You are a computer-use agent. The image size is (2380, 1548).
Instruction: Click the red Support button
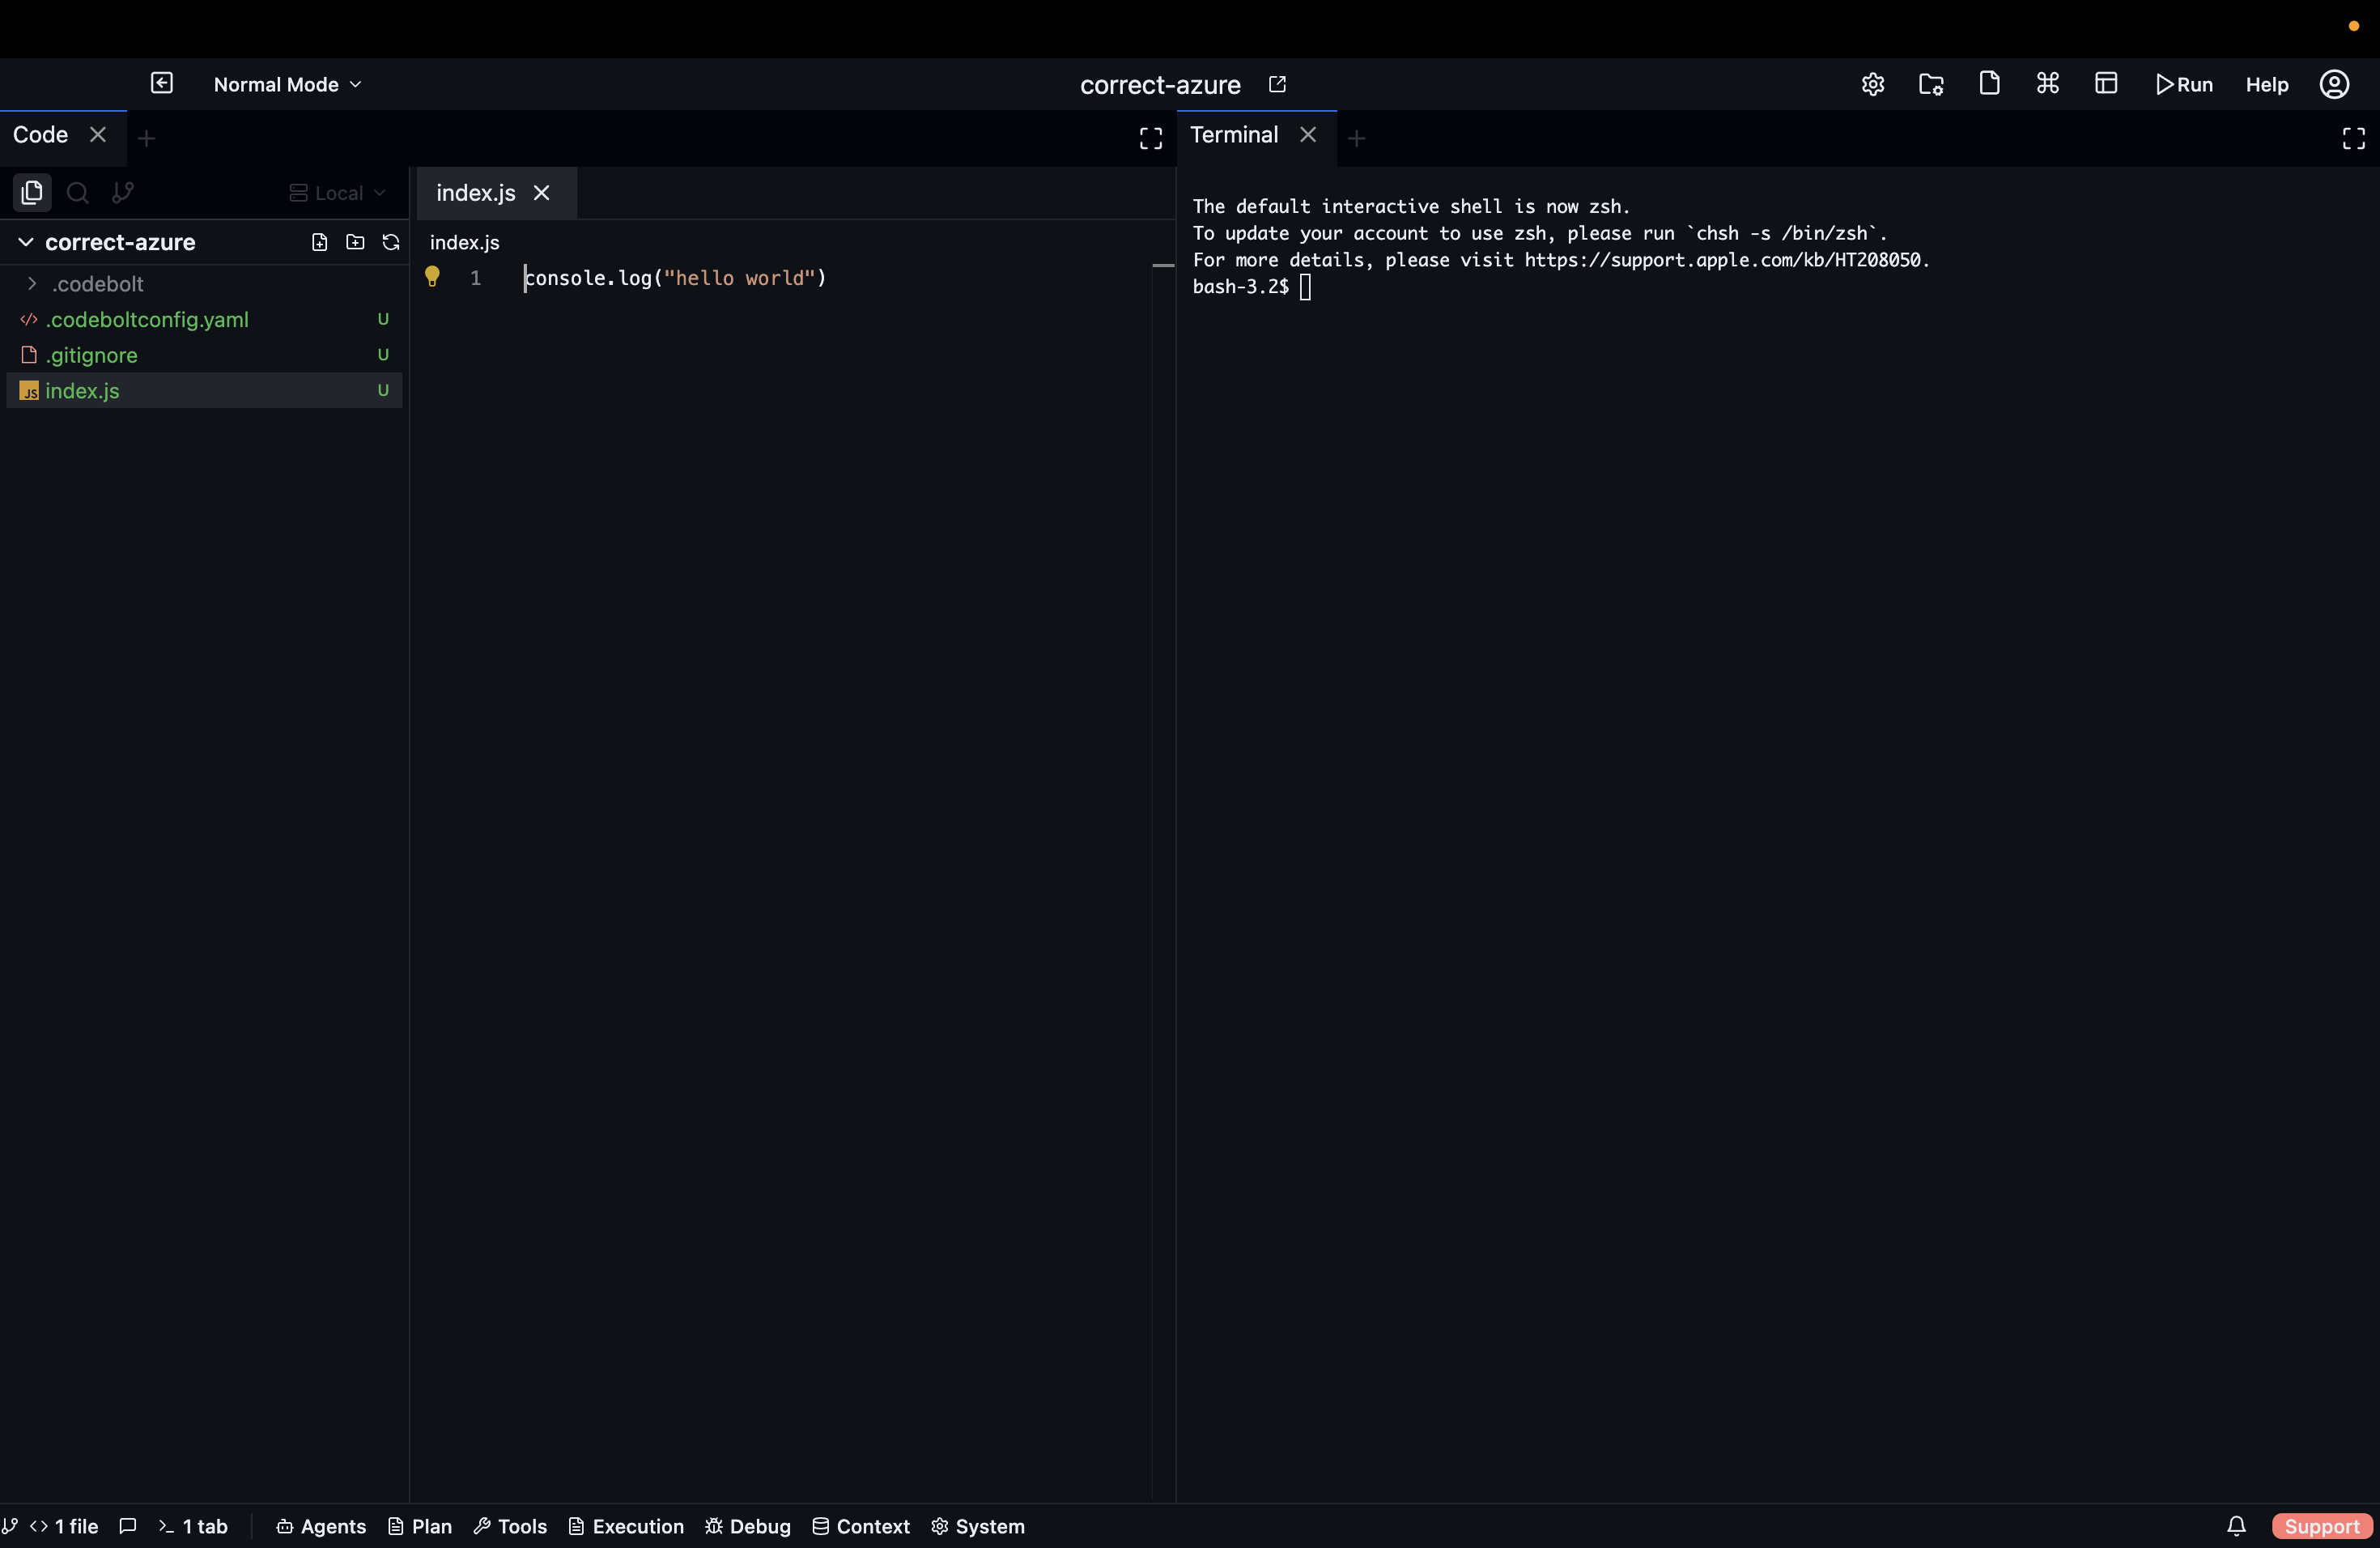point(2321,1526)
